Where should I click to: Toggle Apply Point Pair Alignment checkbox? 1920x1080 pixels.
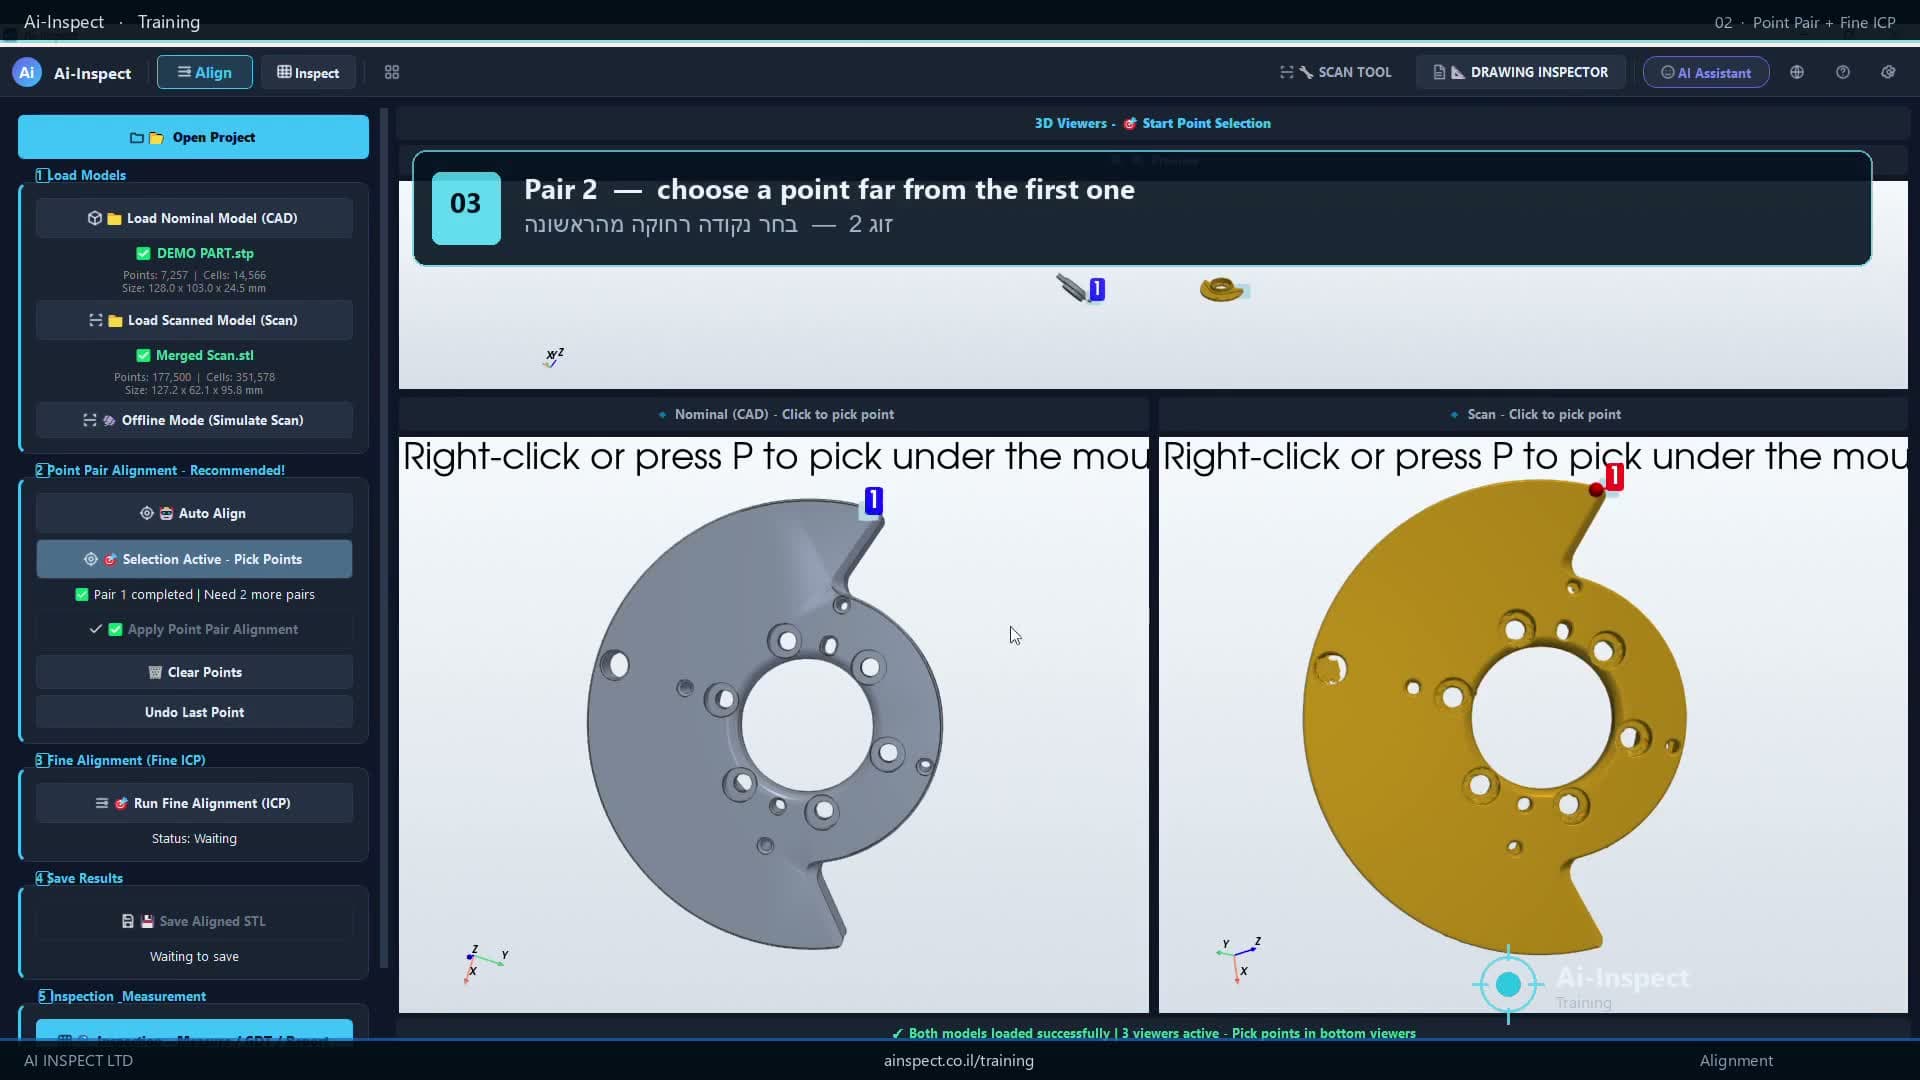[115, 629]
